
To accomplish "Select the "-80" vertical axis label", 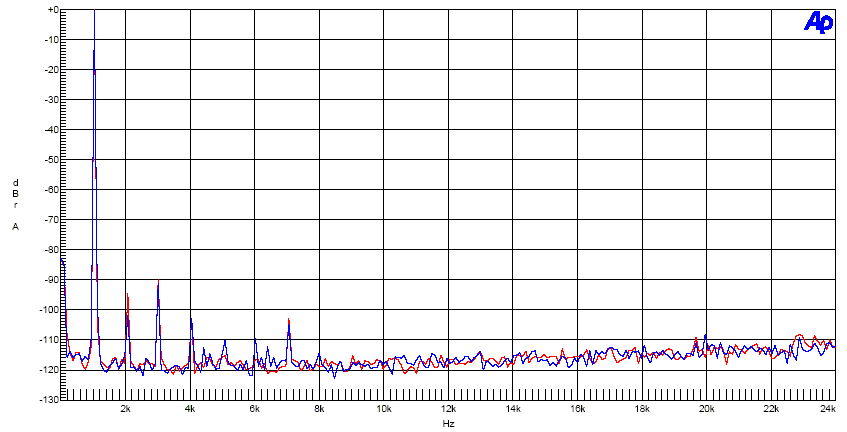I will 52,249.
